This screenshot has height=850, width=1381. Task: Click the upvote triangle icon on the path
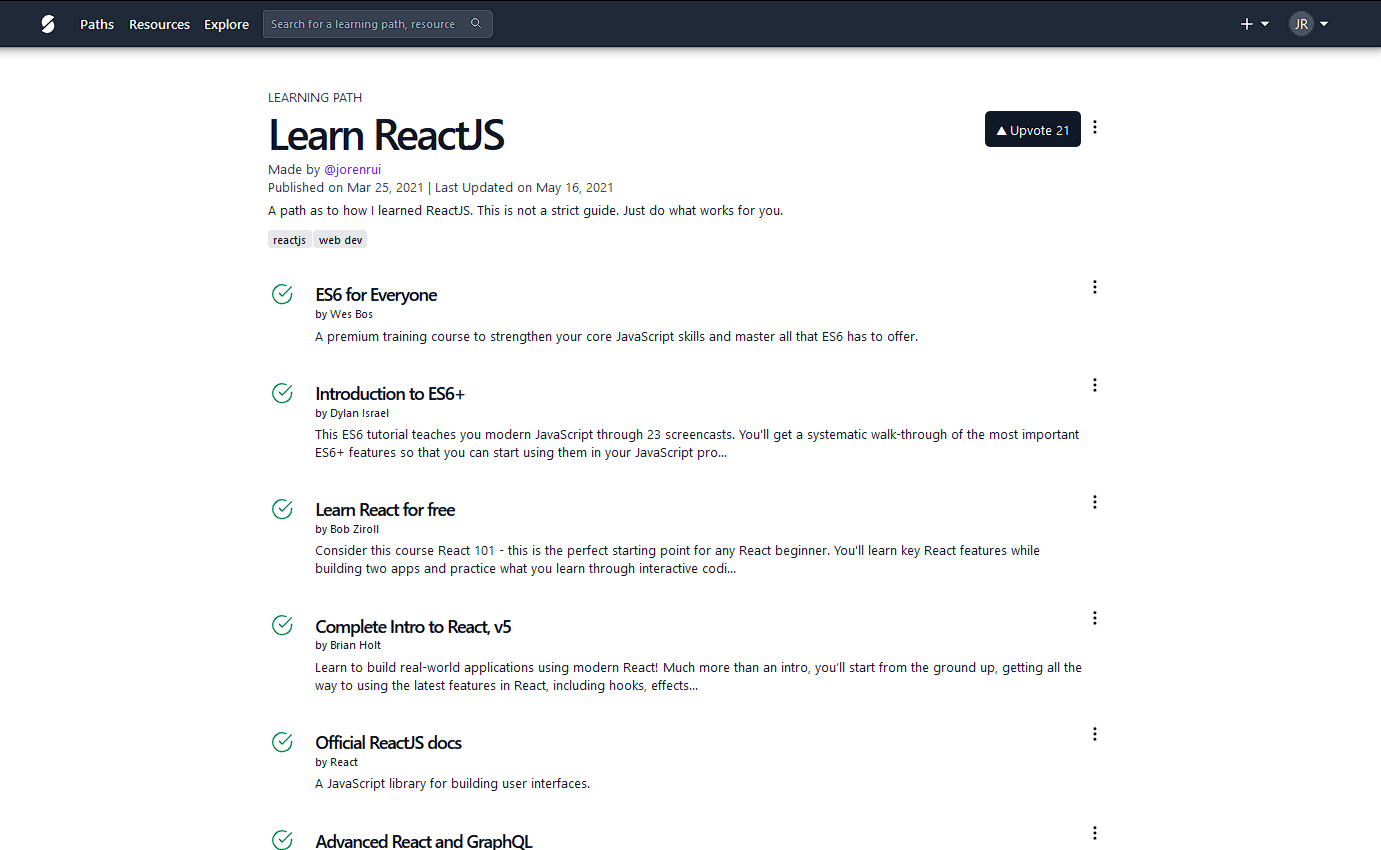click(x=1003, y=128)
